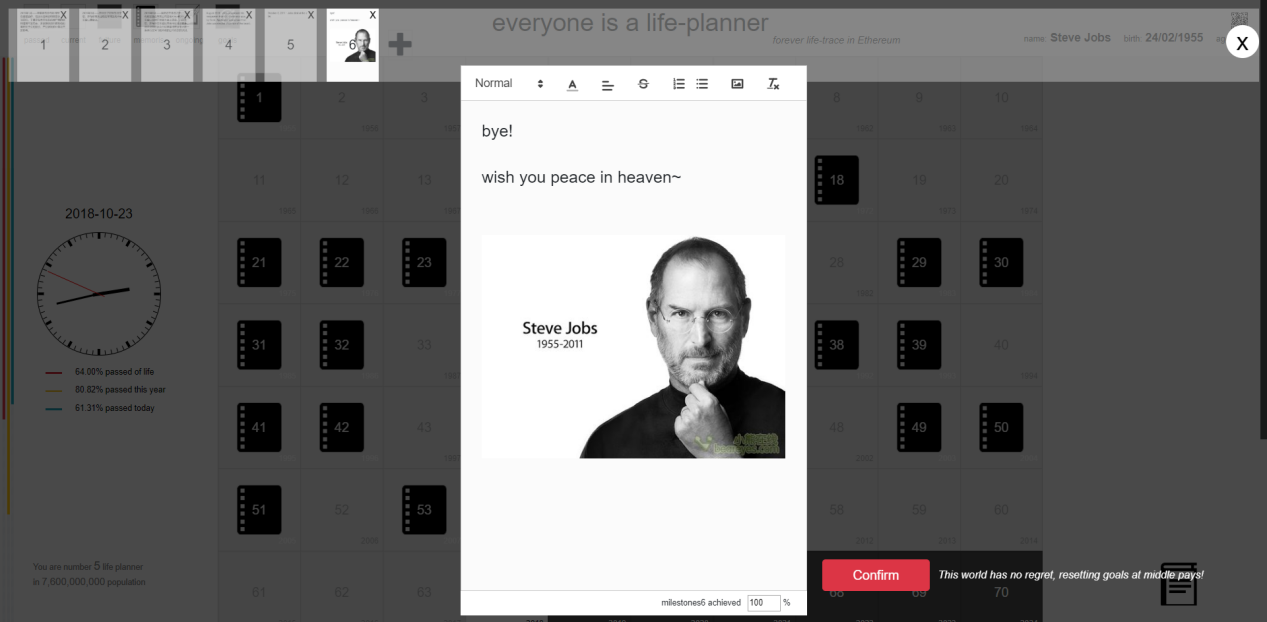This screenshot has width=1267, height=622.
Task: Edit the milestones achieved percent field
Action: 764,603
